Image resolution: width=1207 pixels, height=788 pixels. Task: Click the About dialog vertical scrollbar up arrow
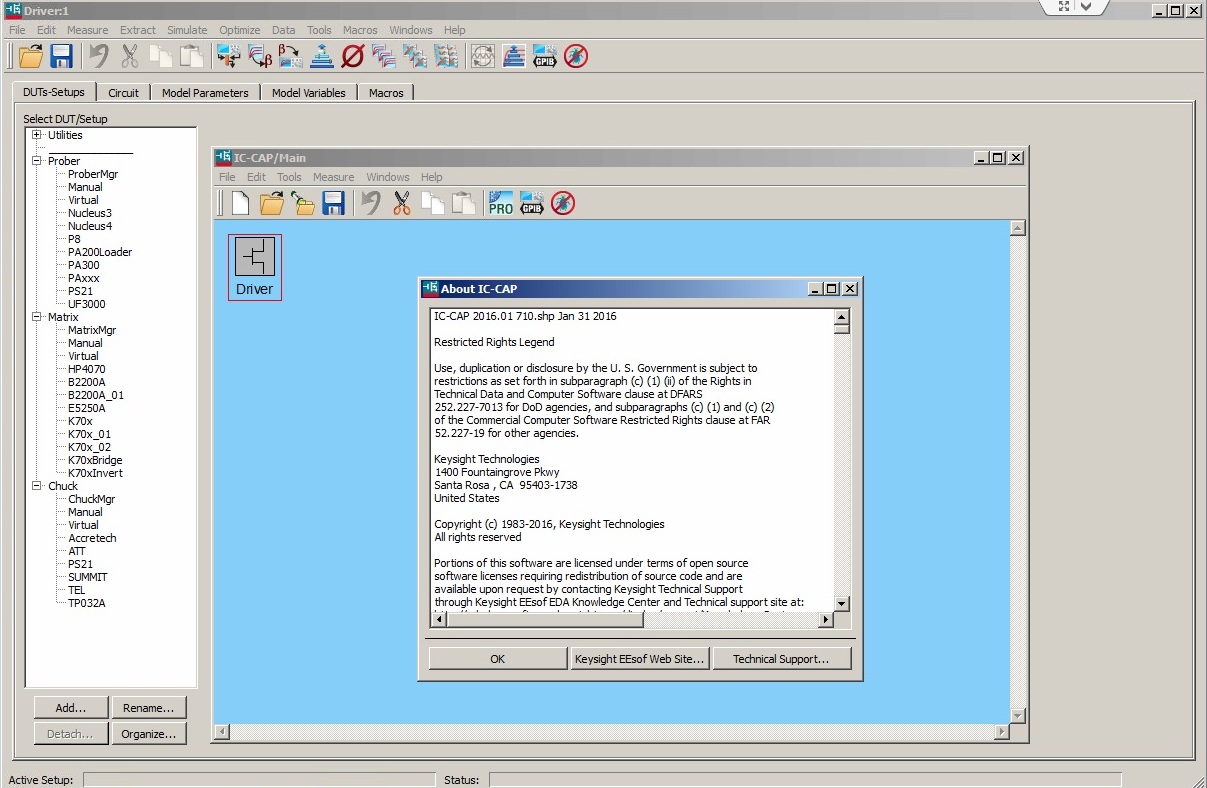click(x=842, y=317)
